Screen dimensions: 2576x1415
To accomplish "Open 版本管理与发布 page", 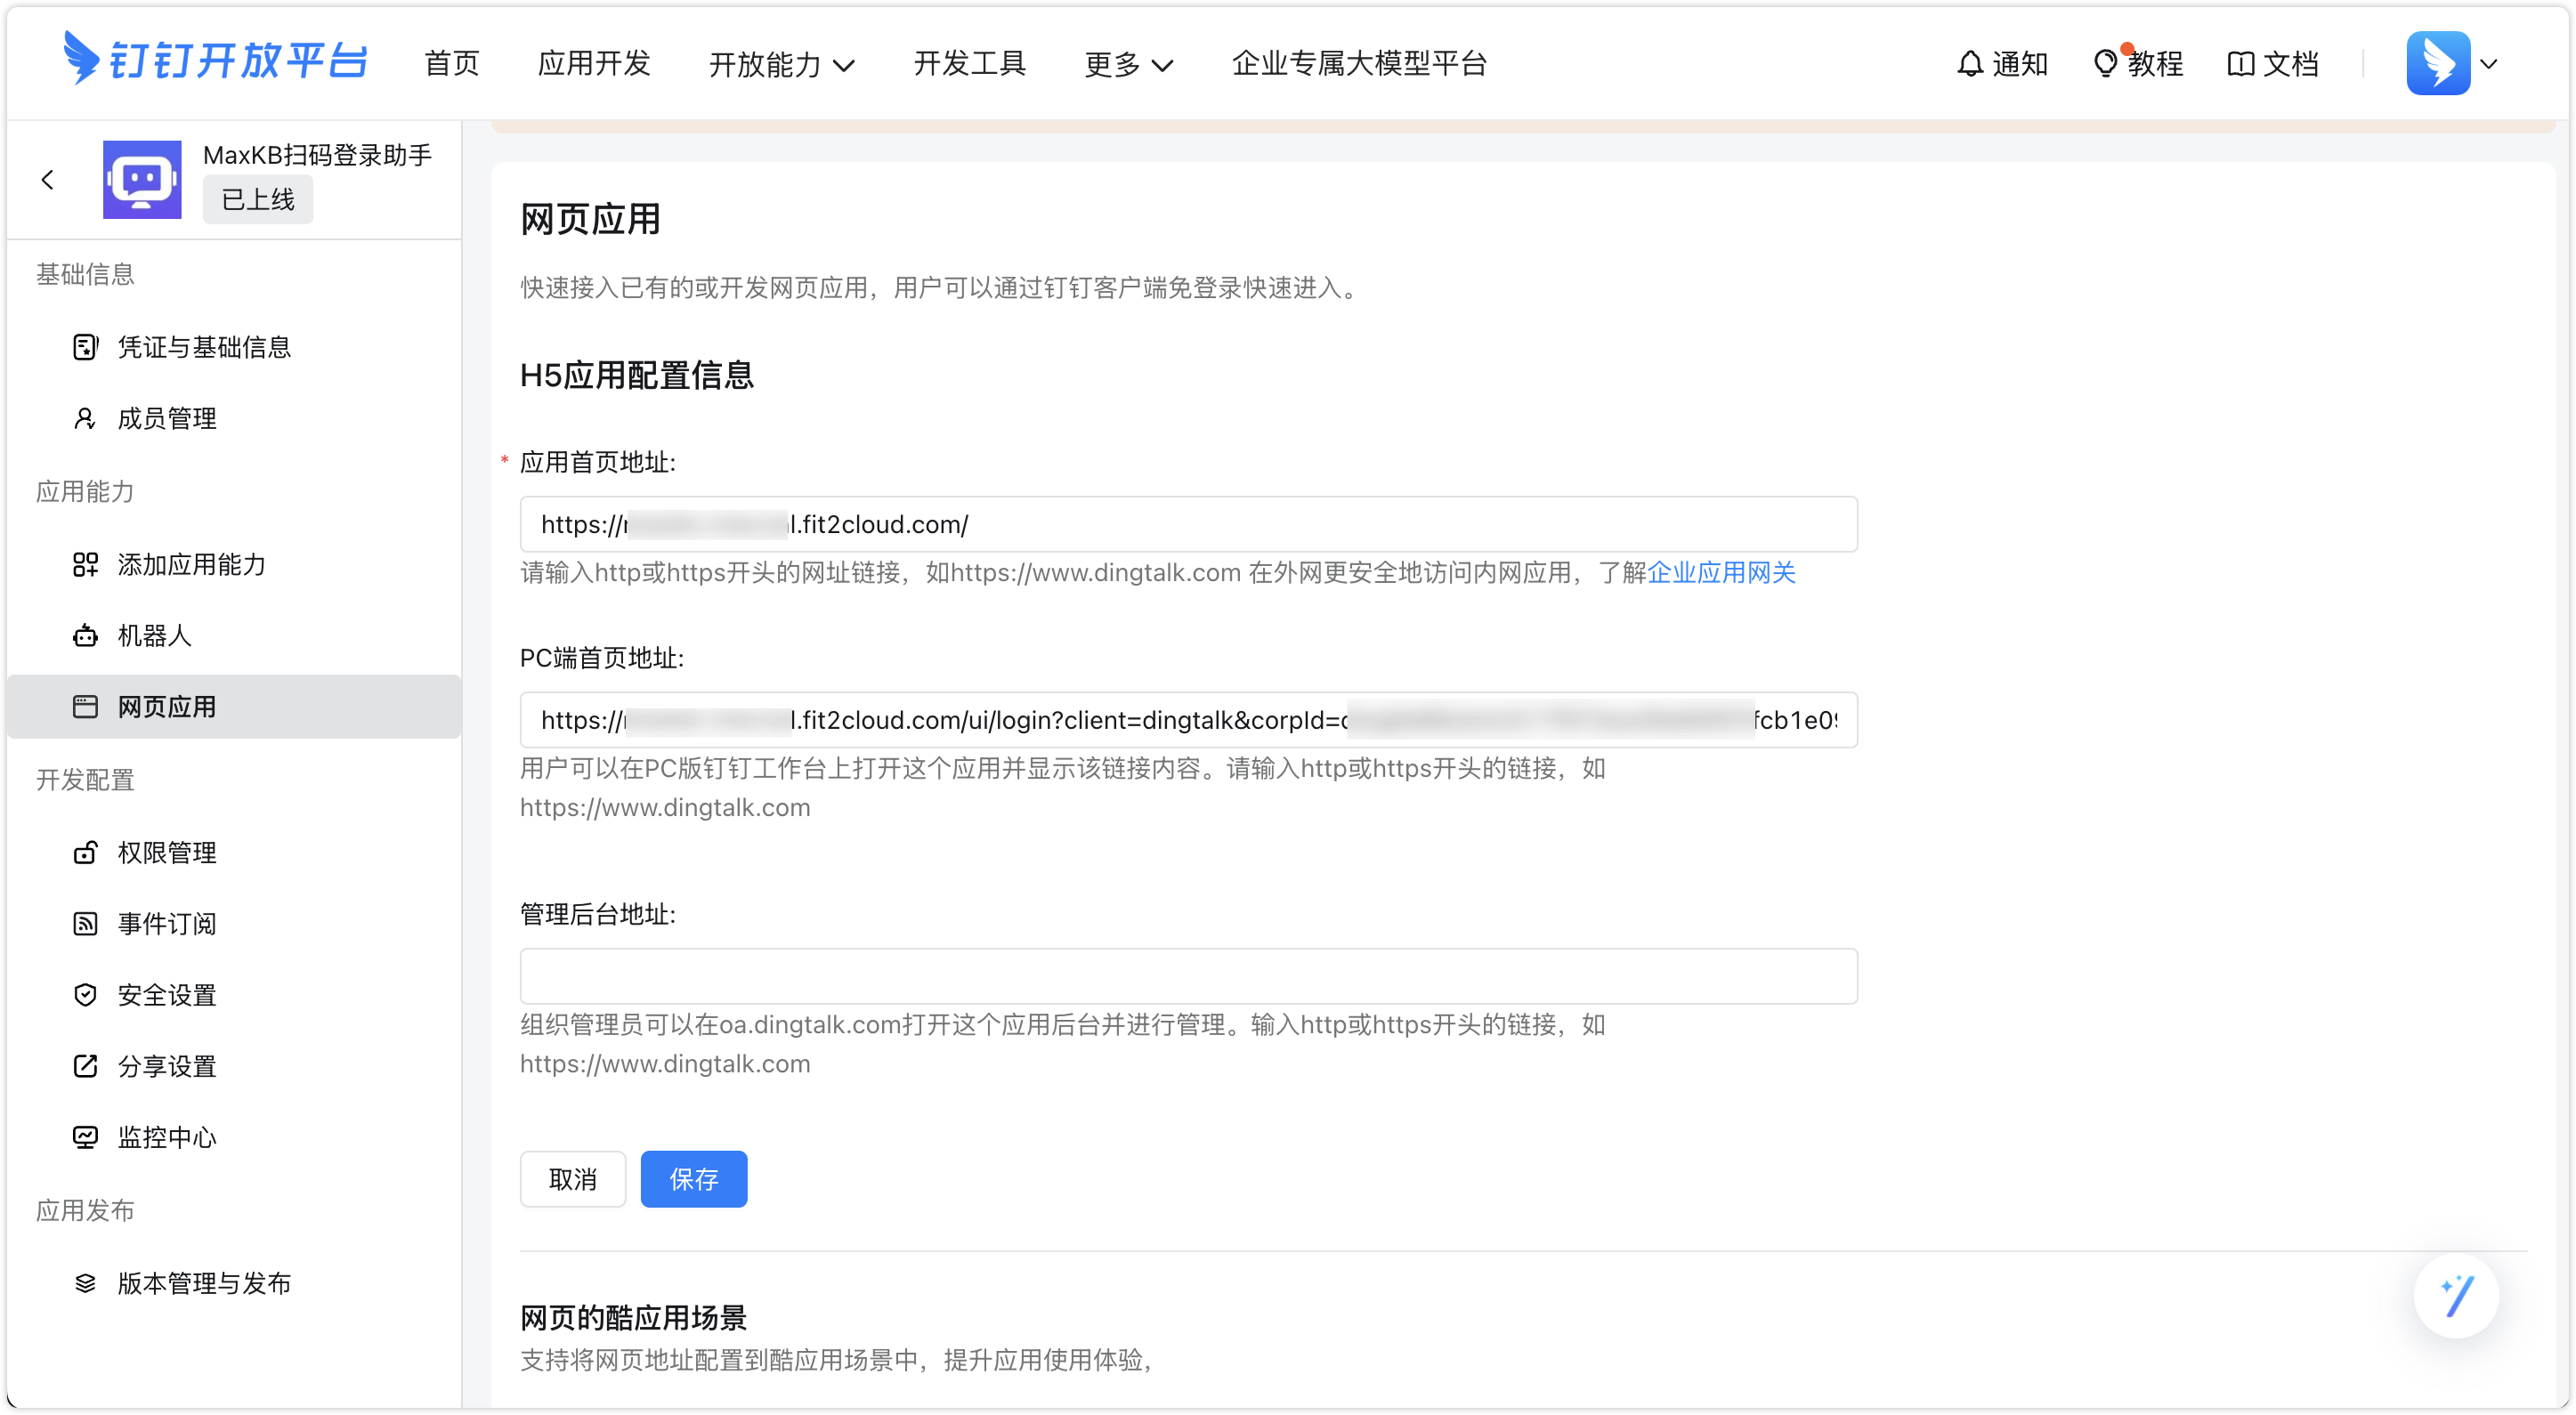I will pos(202,1283).
